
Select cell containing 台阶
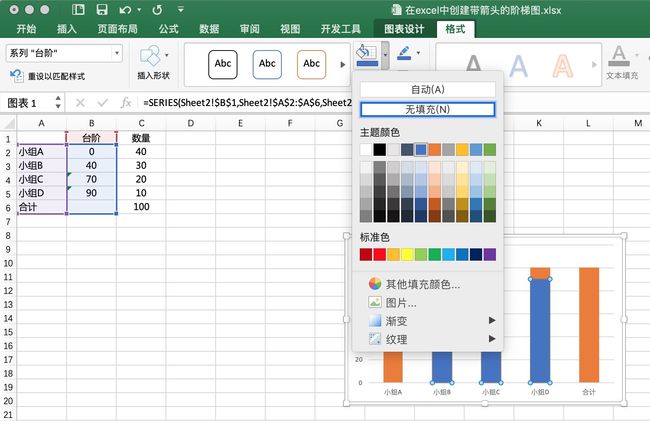point(91,138)
